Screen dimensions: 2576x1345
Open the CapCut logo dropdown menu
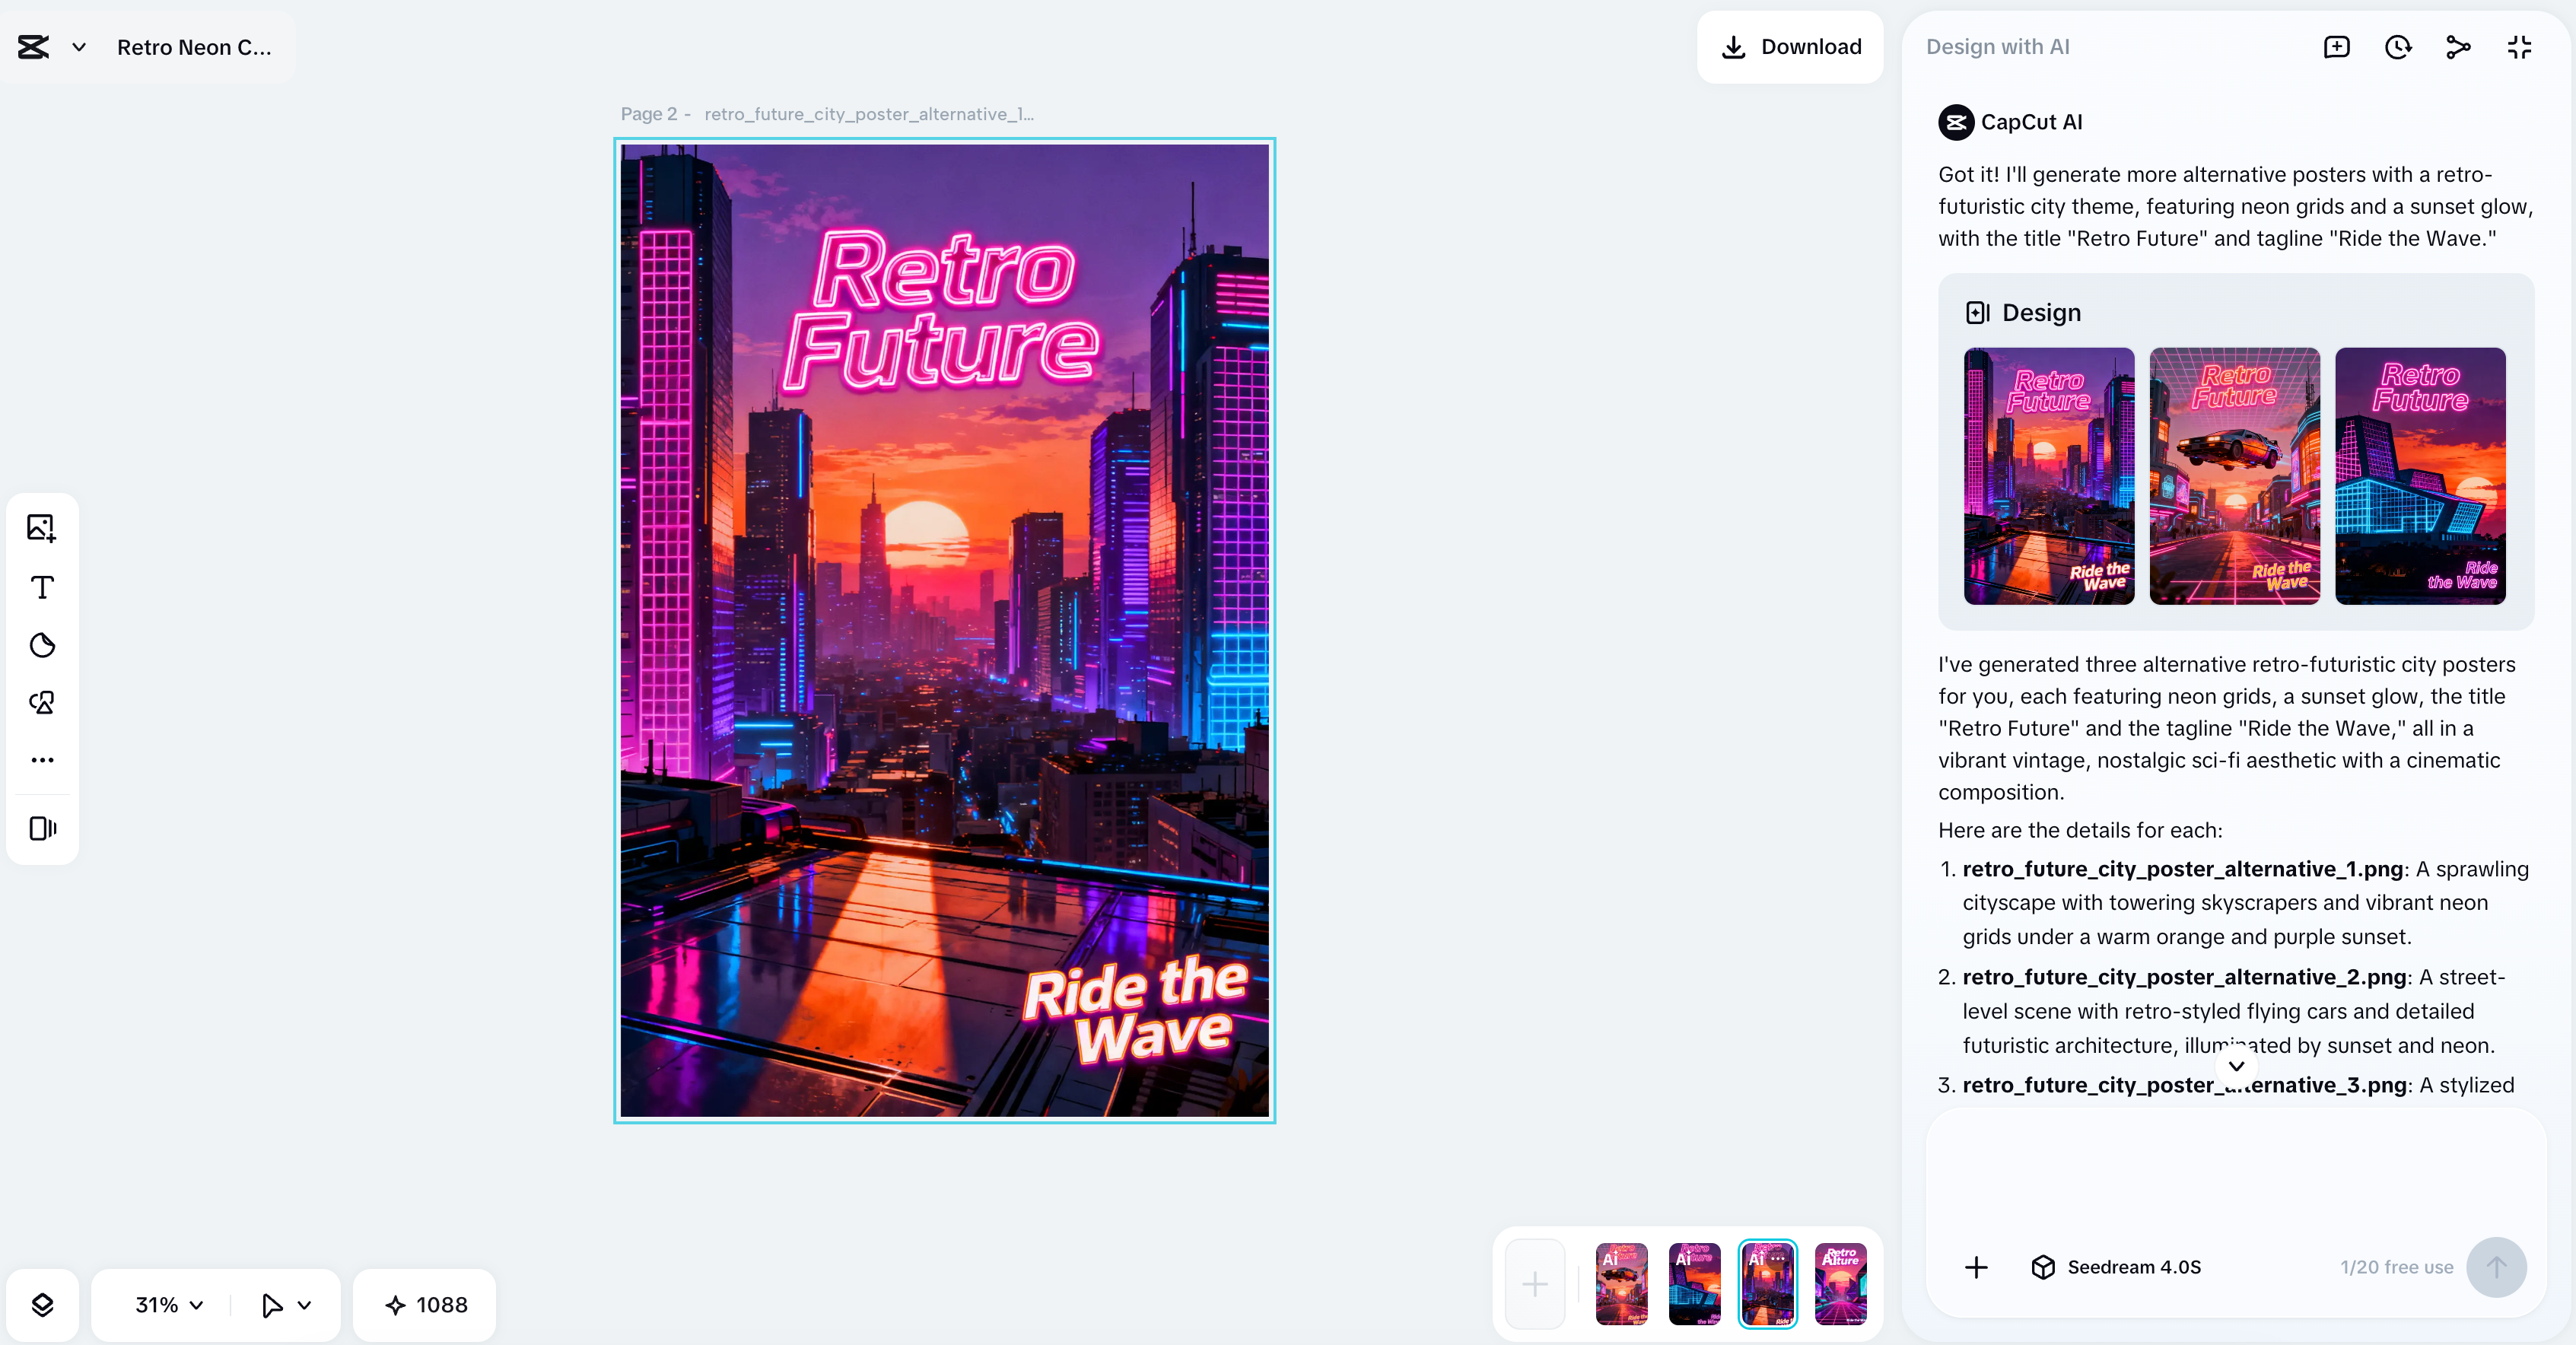(78, 47)
